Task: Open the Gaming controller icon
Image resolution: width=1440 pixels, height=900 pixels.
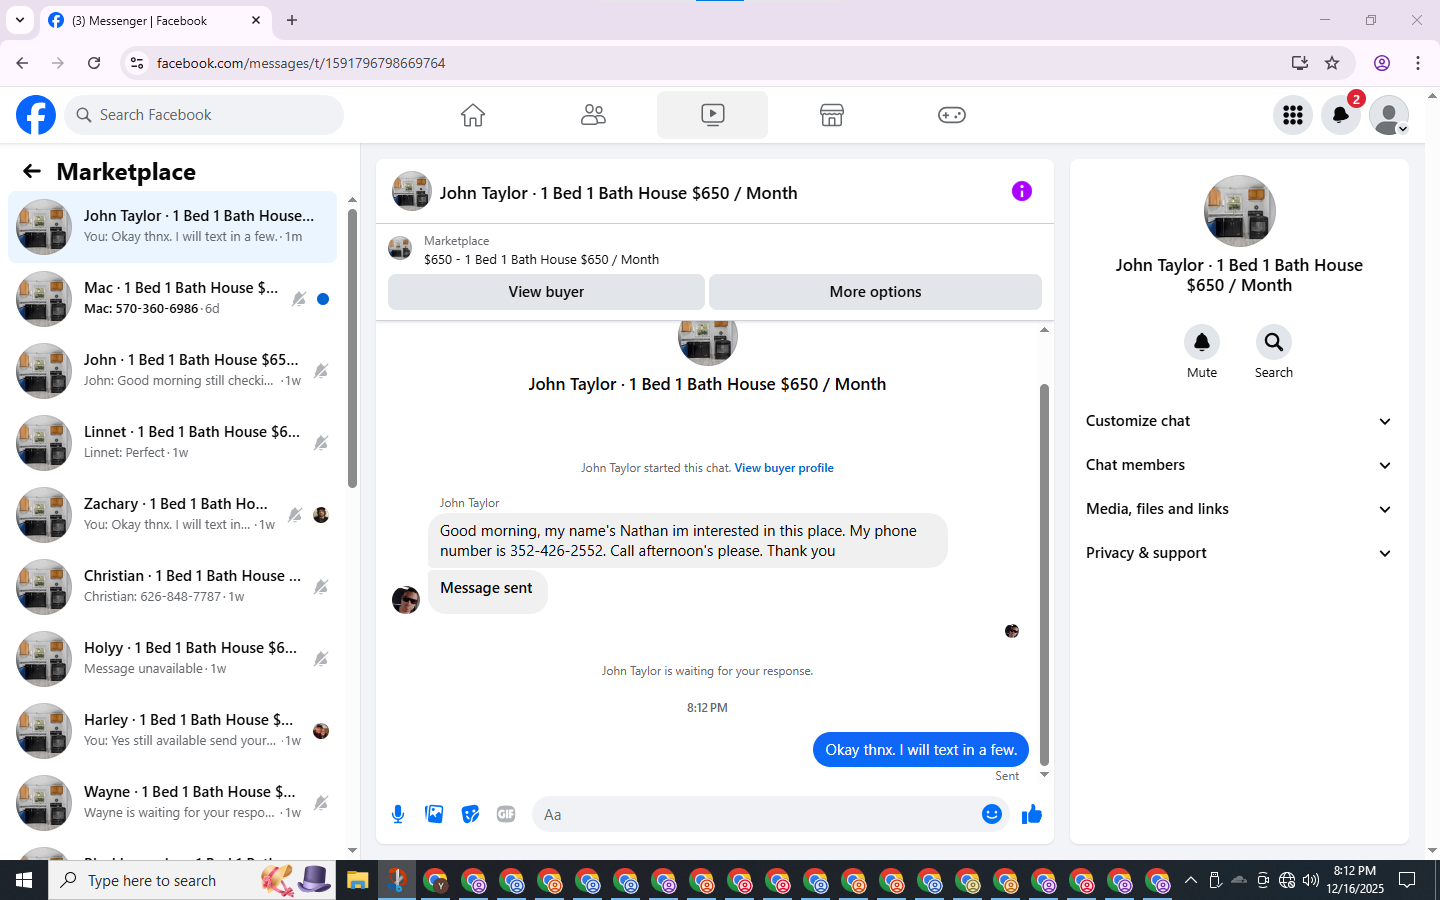Action: tap(951, 115)
